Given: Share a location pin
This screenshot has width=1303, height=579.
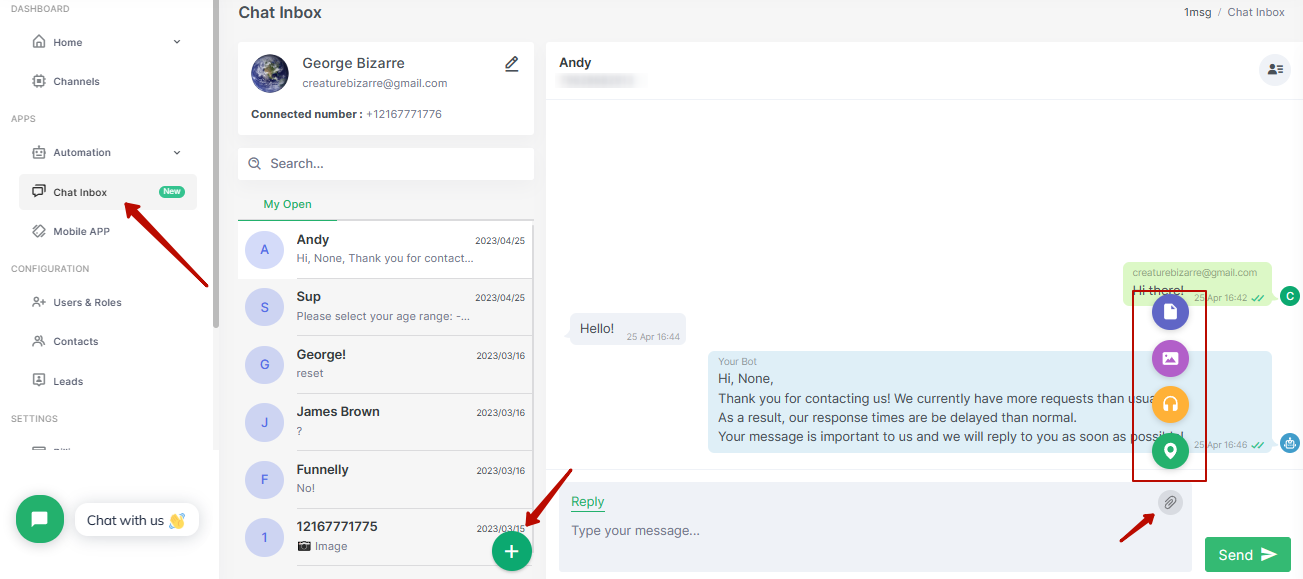Looking at the screenshot, I should click(1170, 451).
